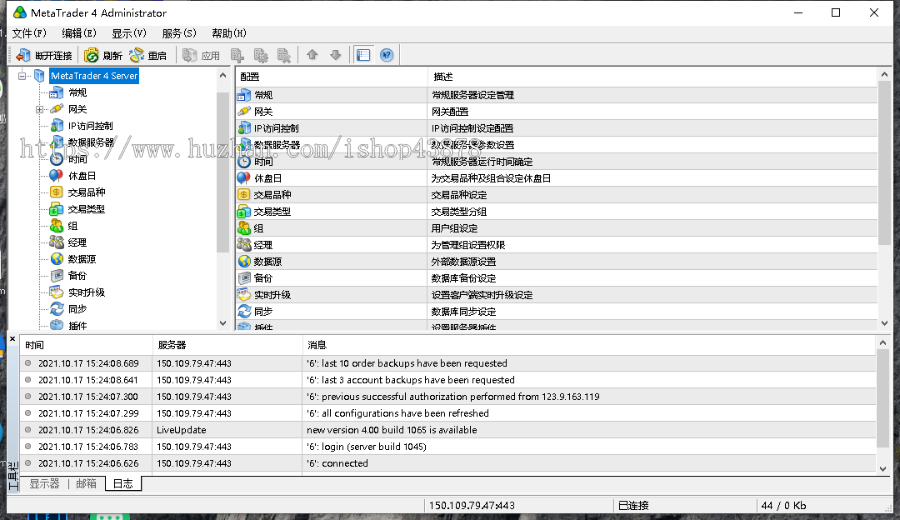
Task: Click the 重启 restart toolbar button
Action: (x=148, y=55)
